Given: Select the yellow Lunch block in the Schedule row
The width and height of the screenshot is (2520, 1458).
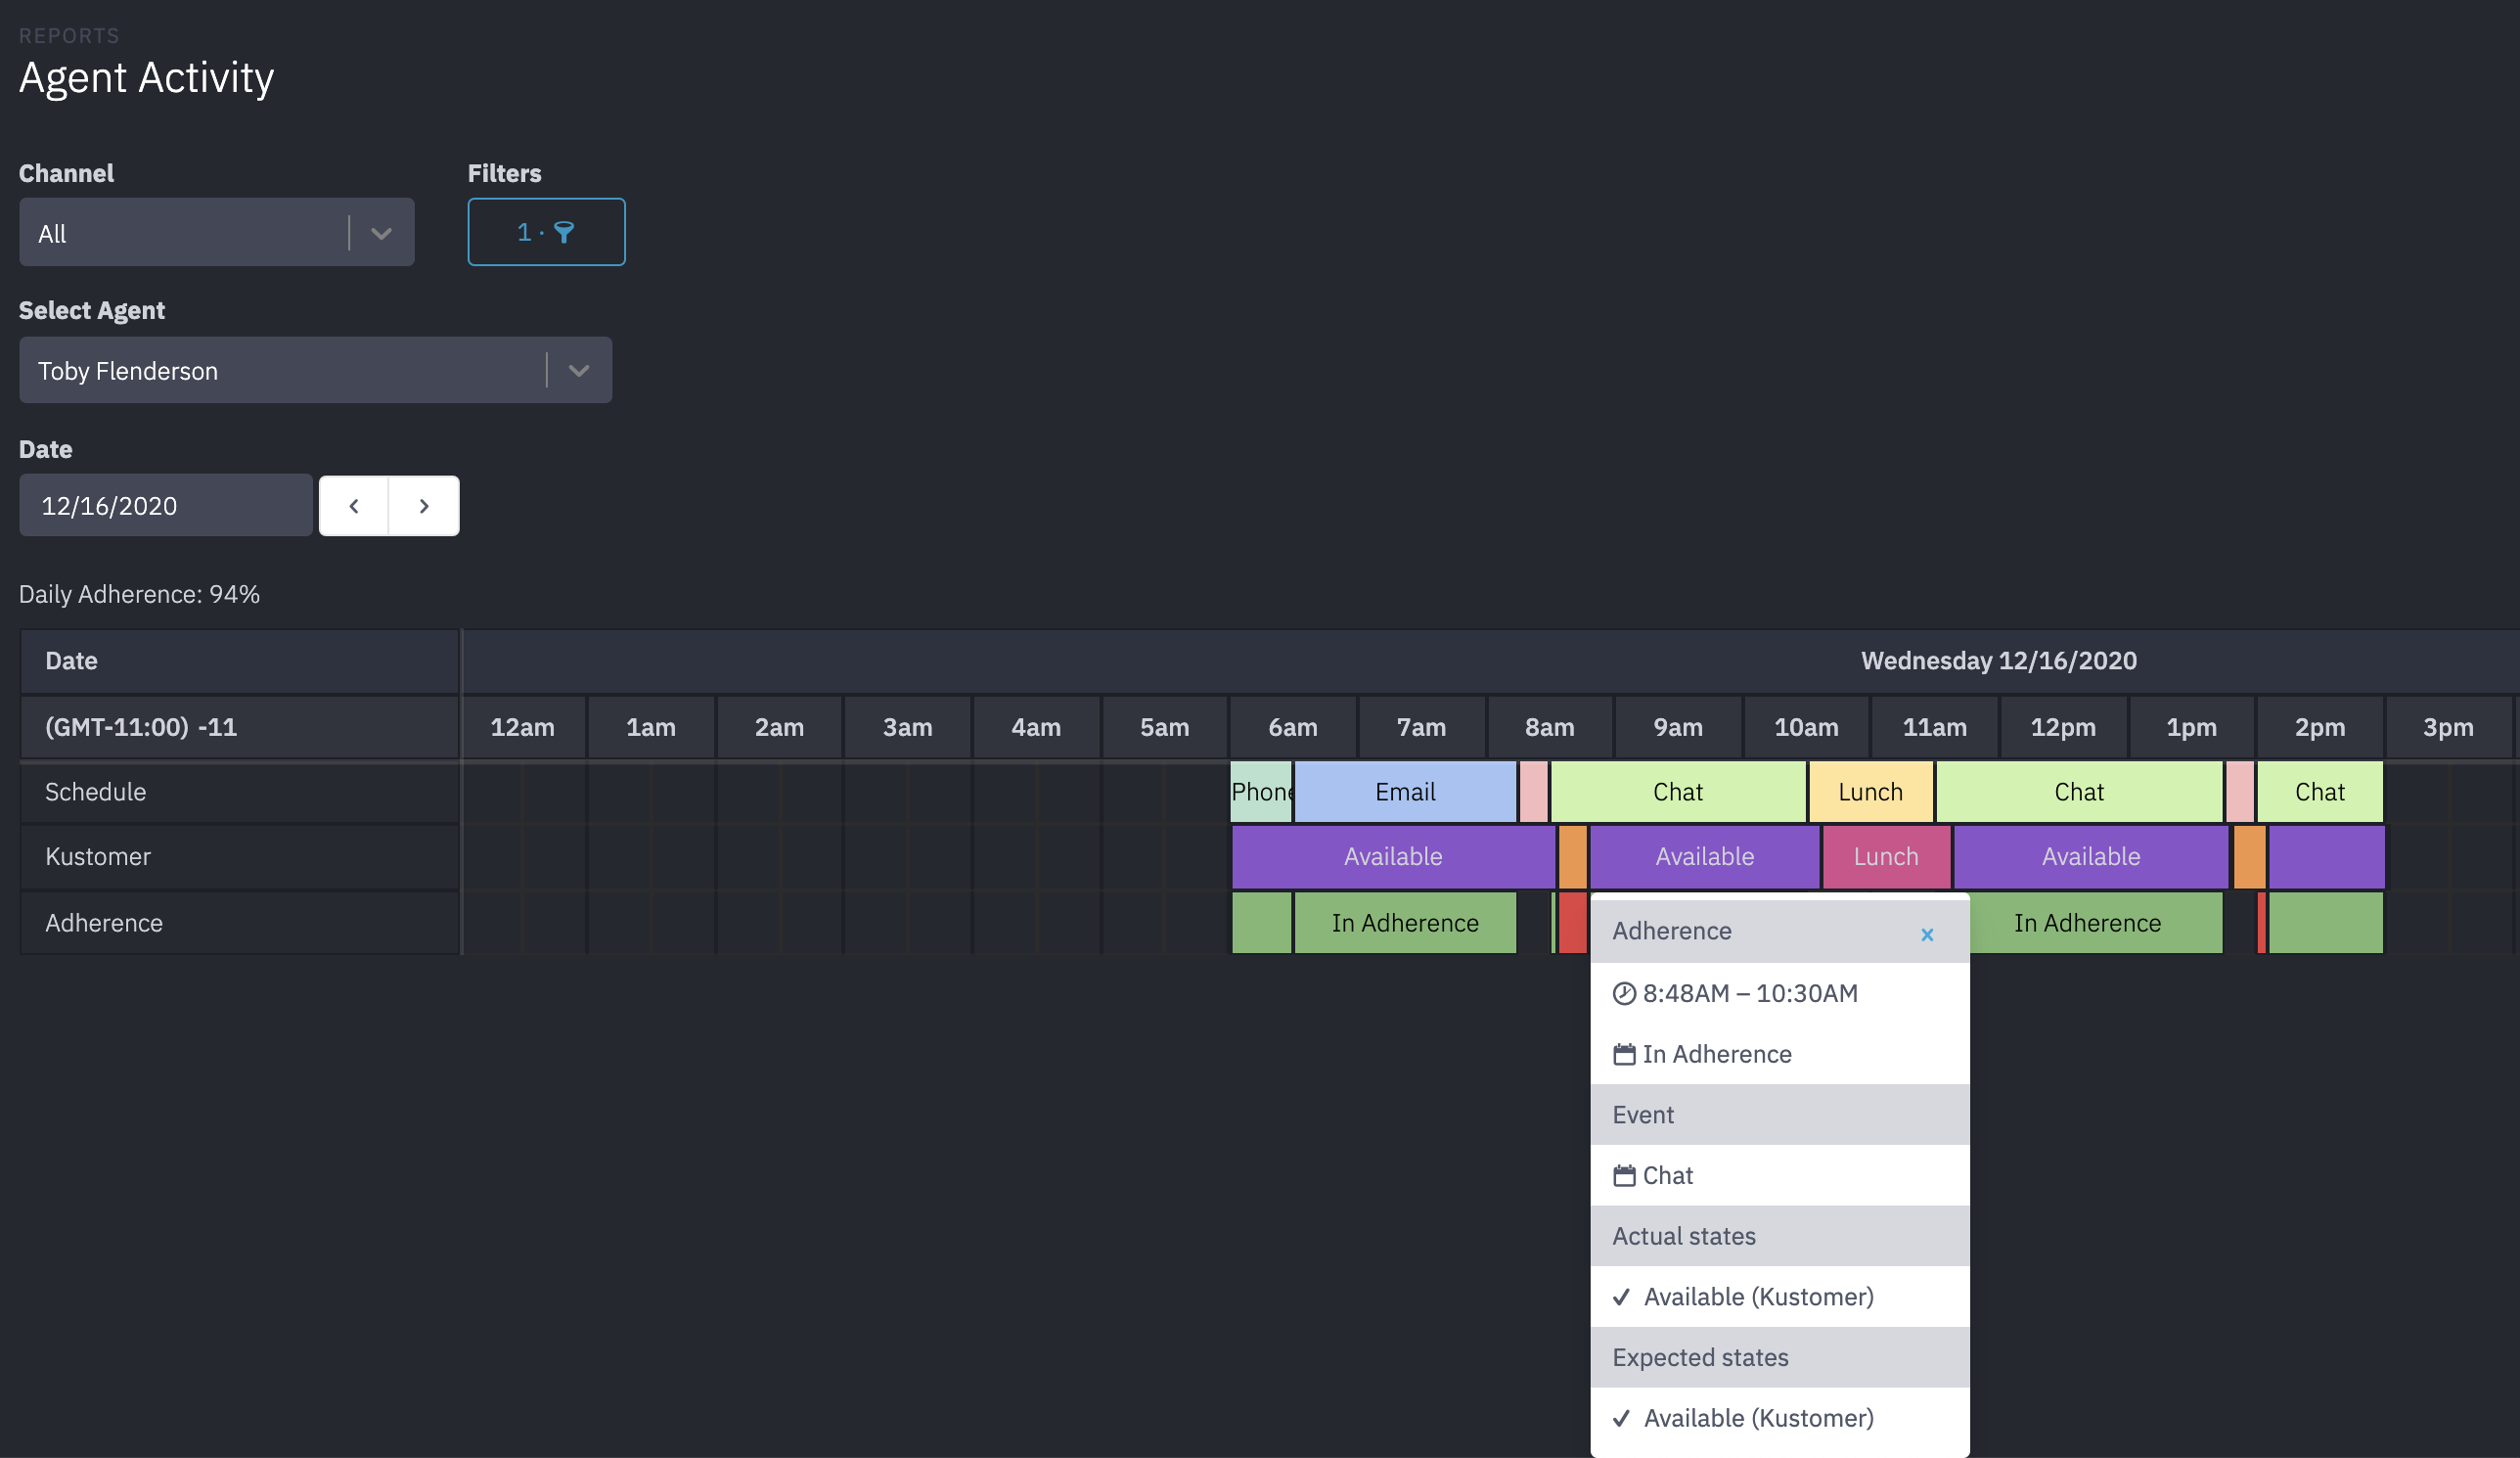Looking at the screenshot, I should pos(1869,792).
